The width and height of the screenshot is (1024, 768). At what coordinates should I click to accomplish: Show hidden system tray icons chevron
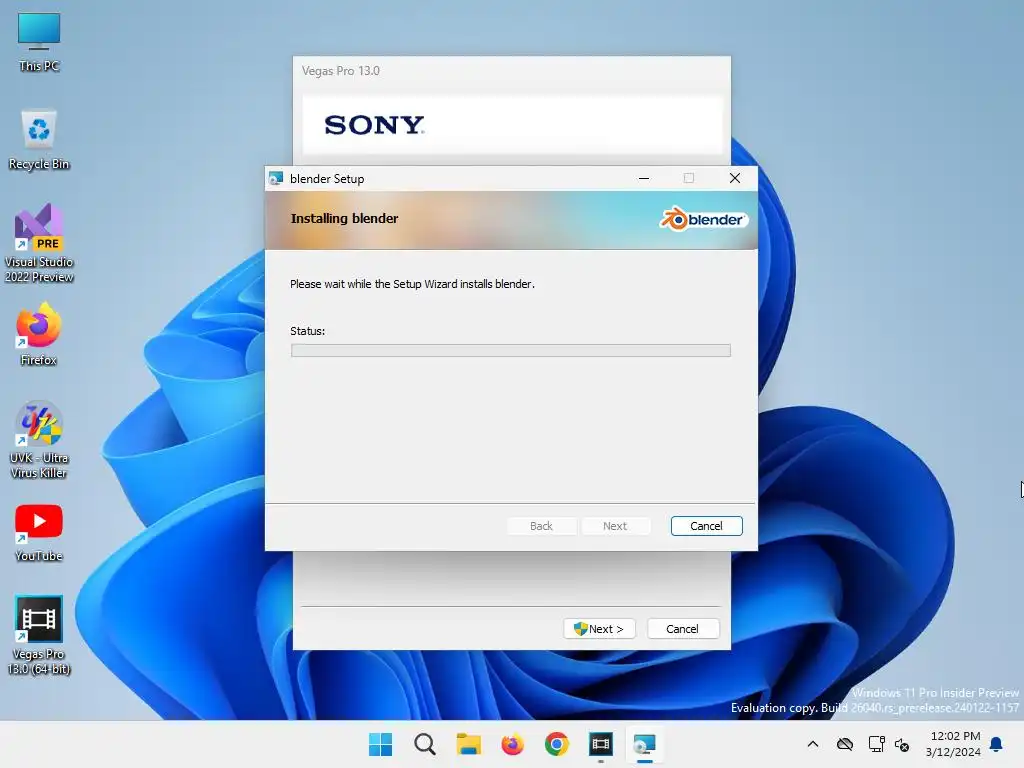tap(812, 744)
